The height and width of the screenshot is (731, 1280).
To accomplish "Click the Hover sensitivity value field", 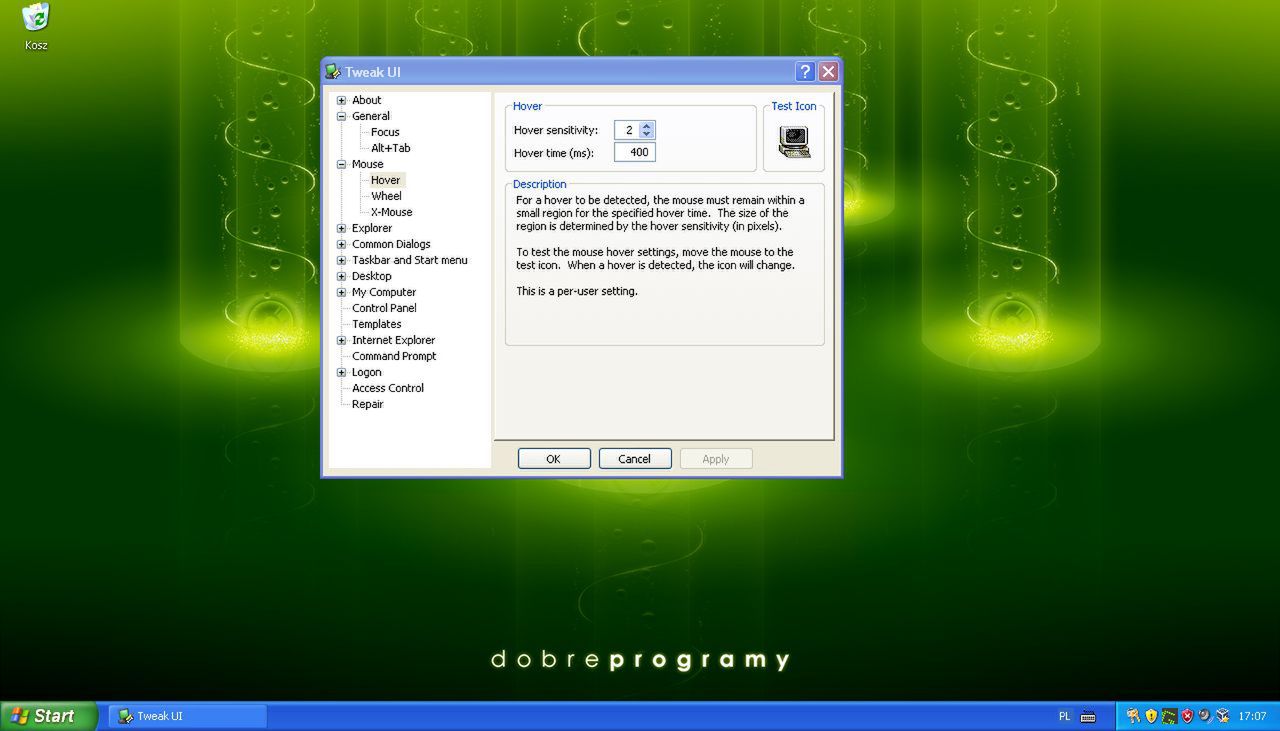I will coord(627,130).
